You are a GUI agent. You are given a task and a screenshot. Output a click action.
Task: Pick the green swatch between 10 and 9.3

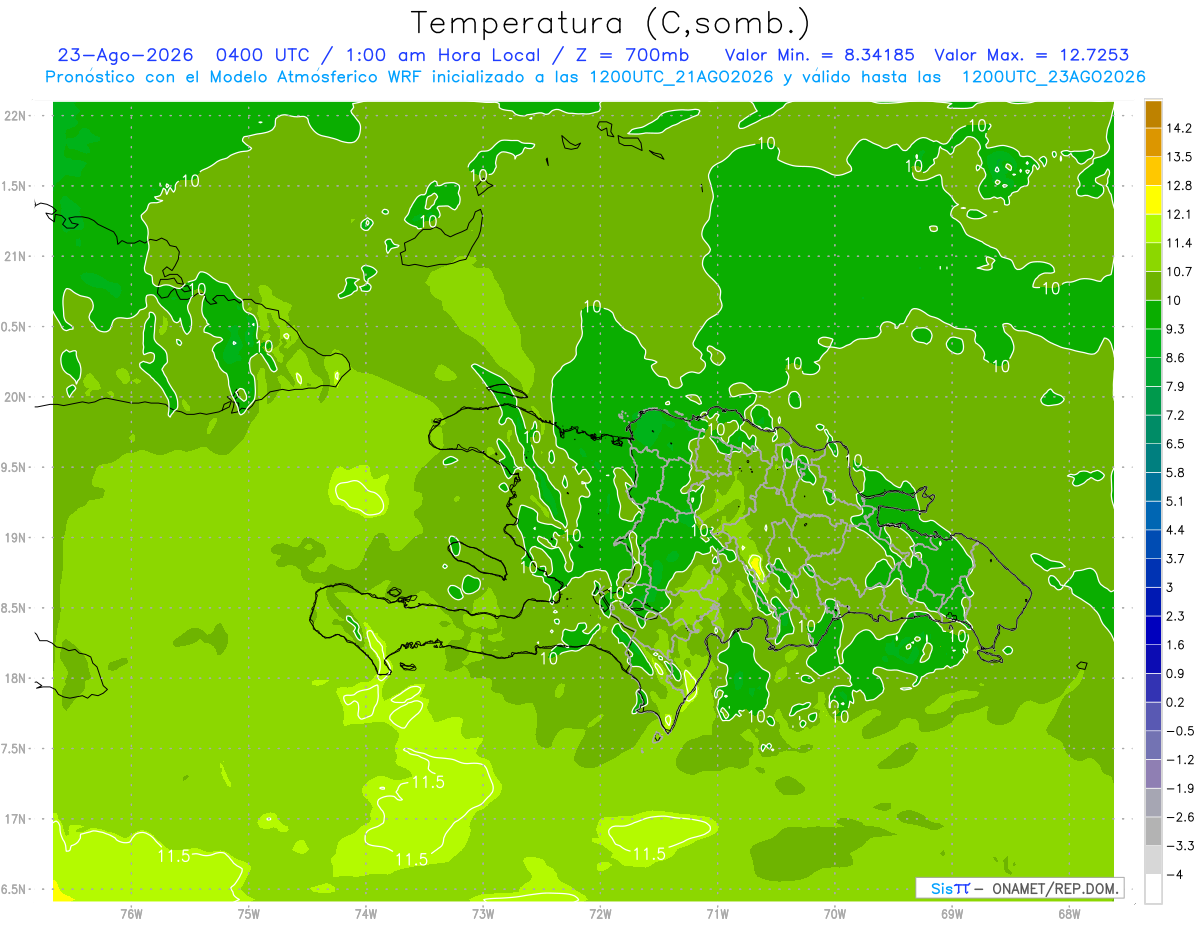(1153, 315)
